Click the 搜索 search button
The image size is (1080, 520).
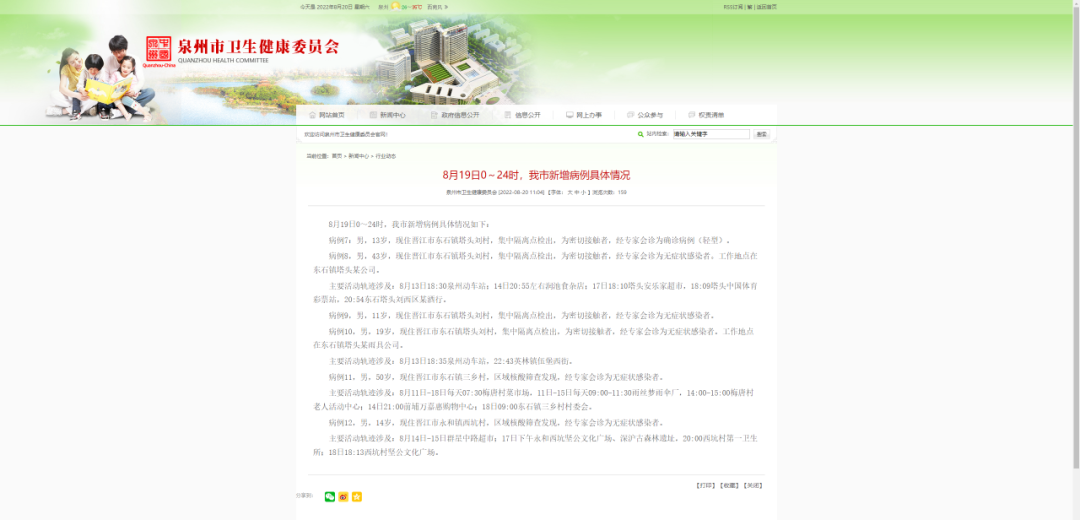point(761,134)
